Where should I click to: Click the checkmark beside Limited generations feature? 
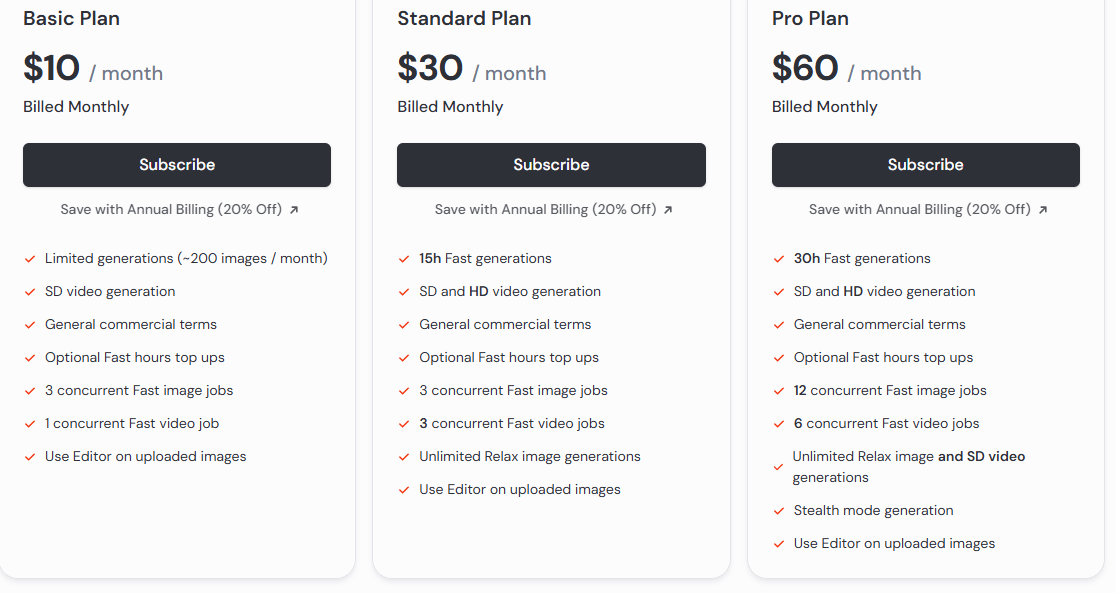tap(29, 258)
